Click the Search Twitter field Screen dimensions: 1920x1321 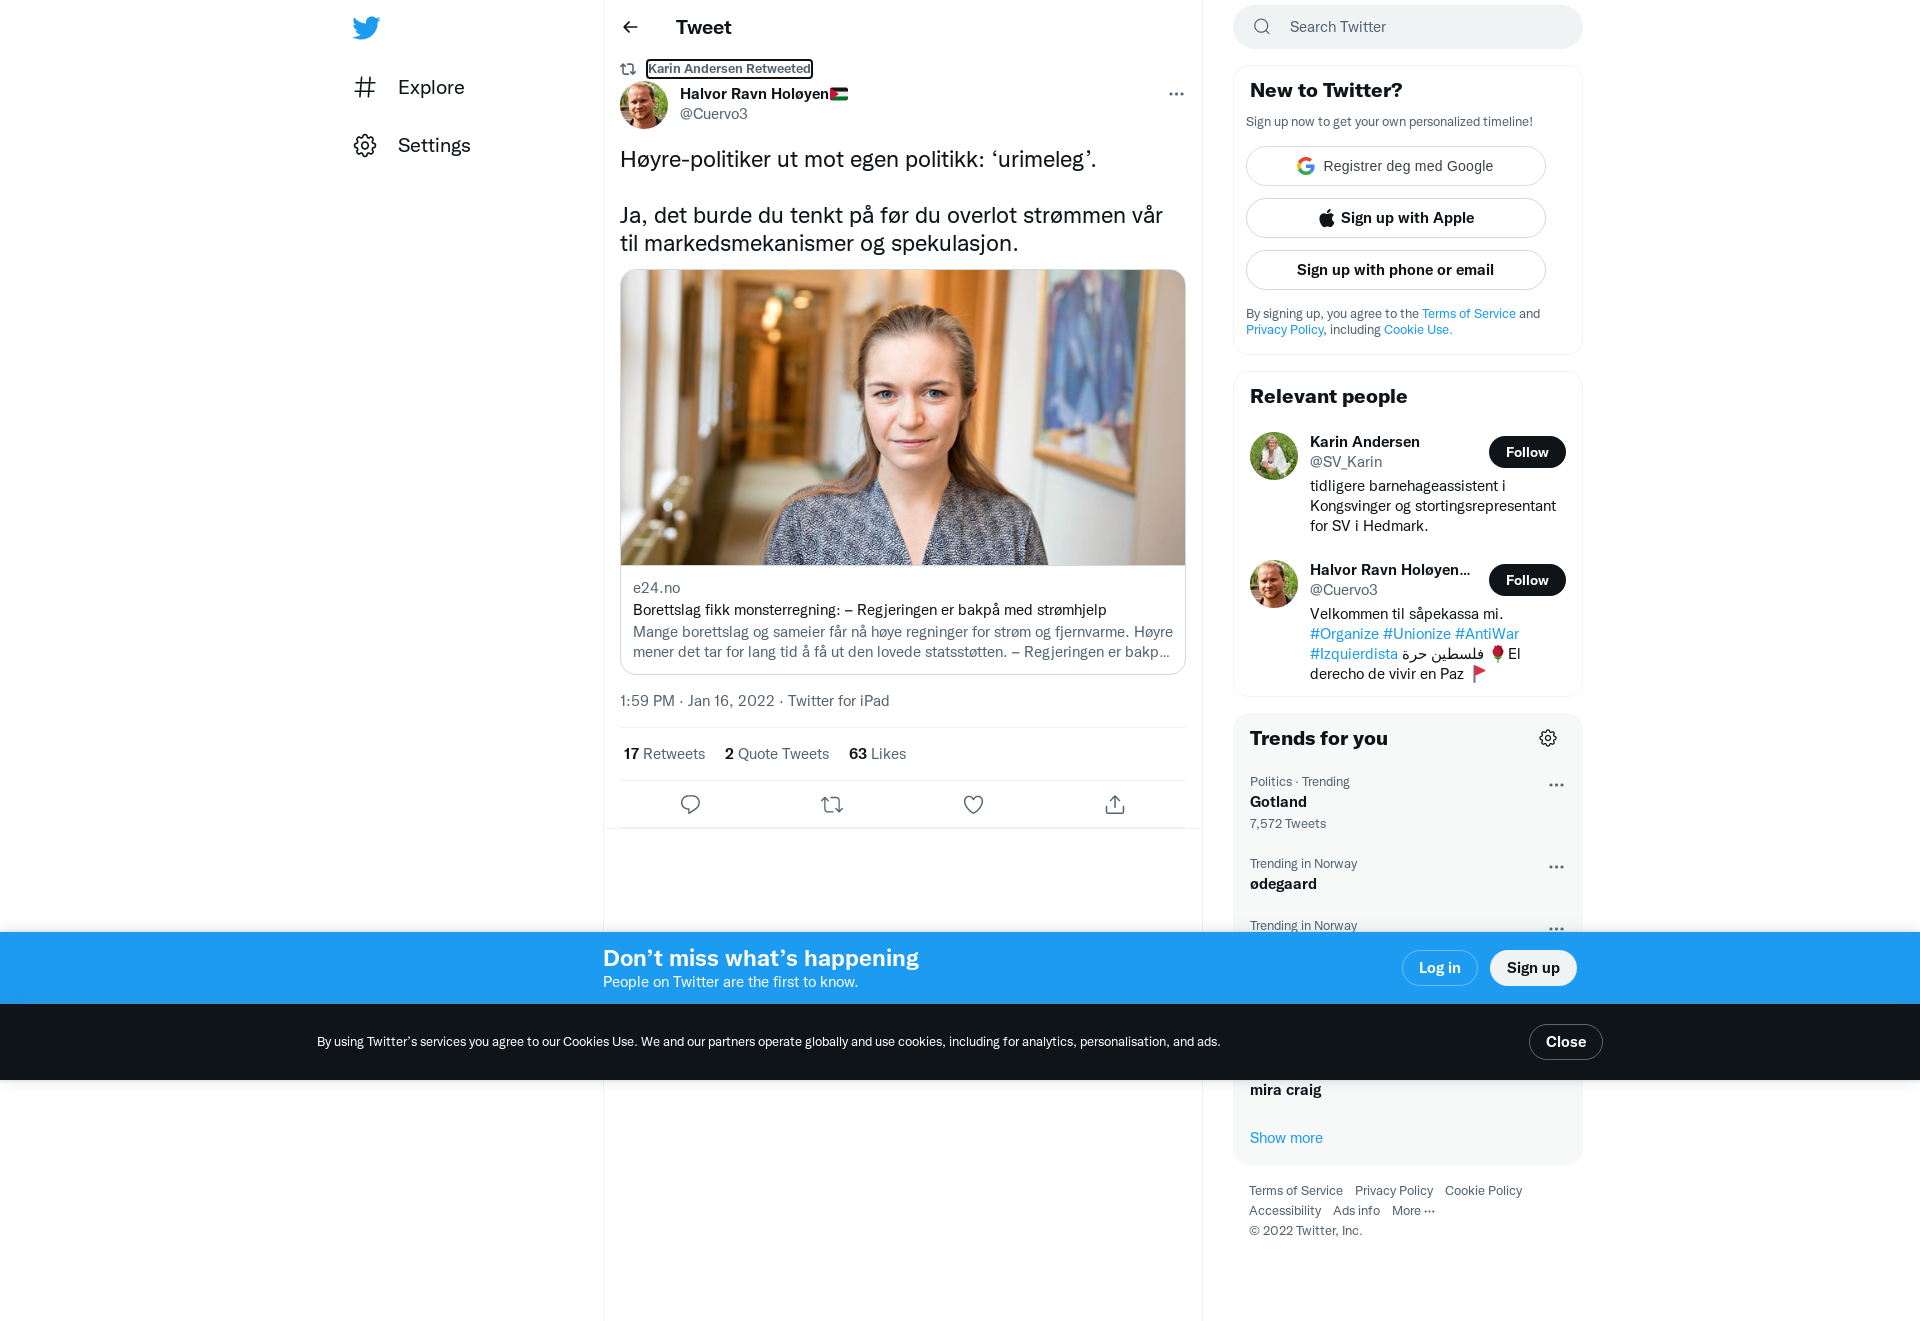point(1408,27)
